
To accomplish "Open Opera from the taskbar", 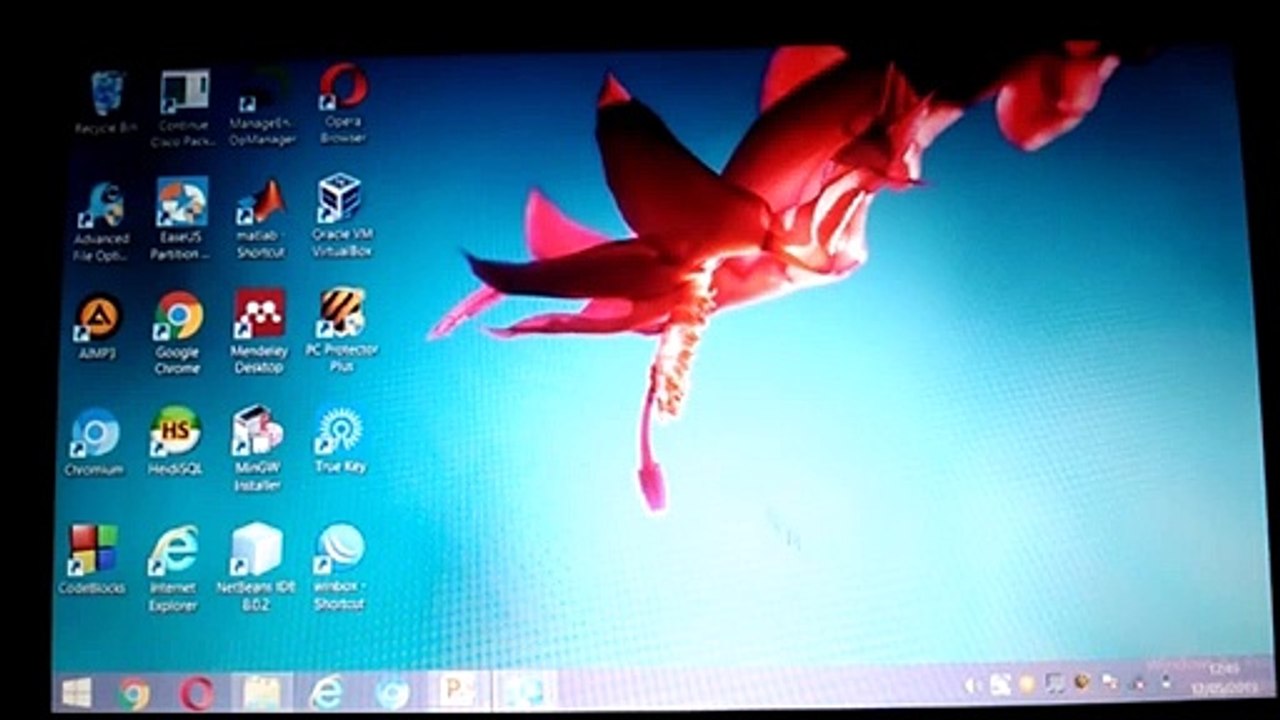I will [196, 693].
